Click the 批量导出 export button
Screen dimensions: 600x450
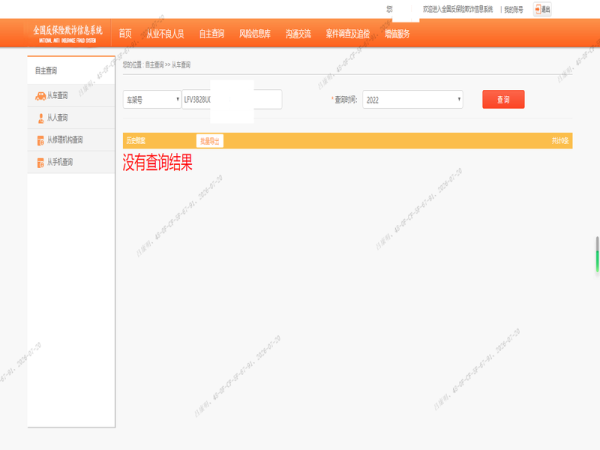pos(210,141)
